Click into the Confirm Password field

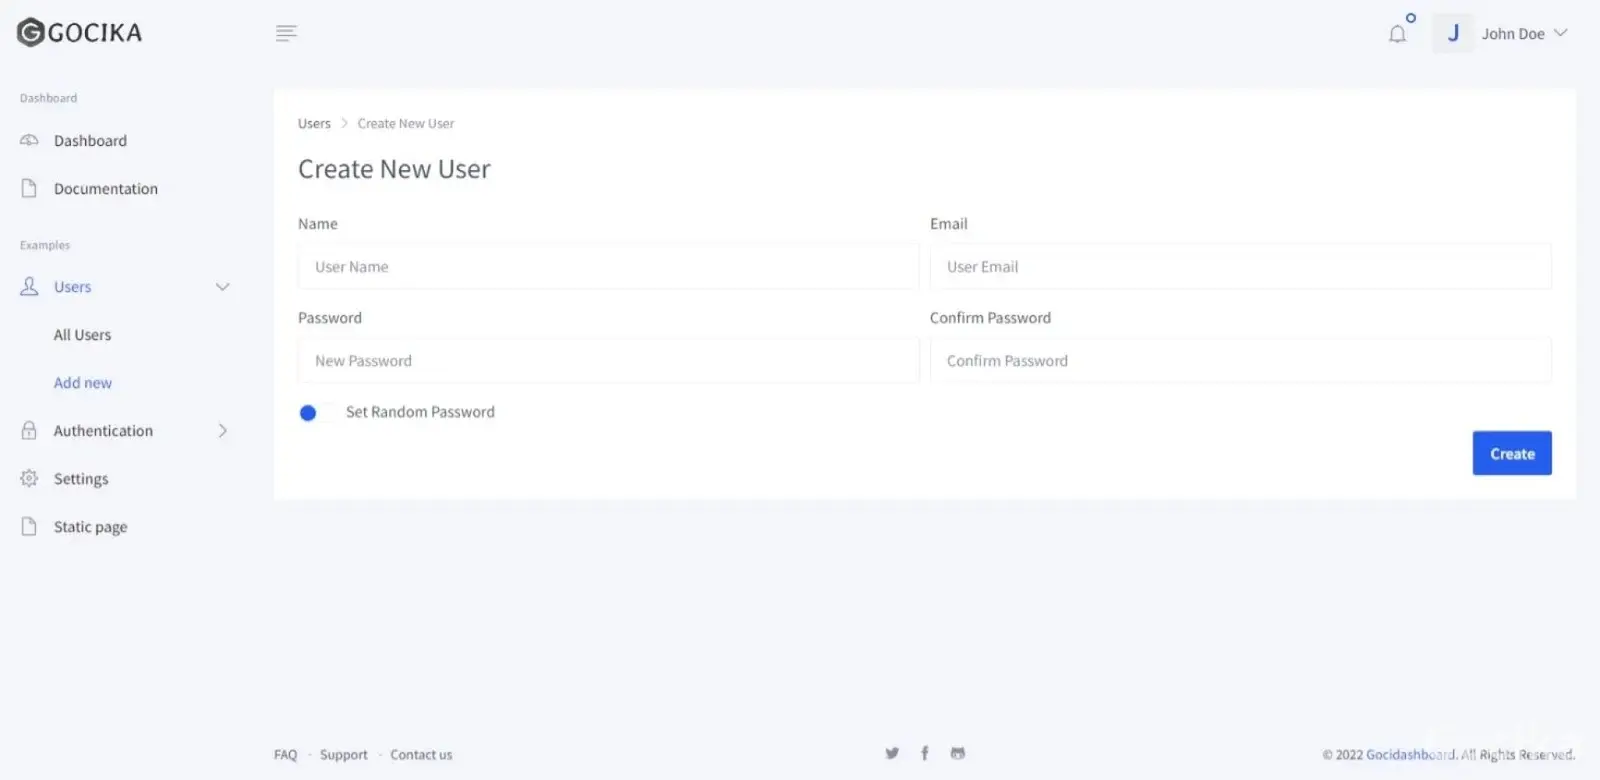(x=1240, y=361)
